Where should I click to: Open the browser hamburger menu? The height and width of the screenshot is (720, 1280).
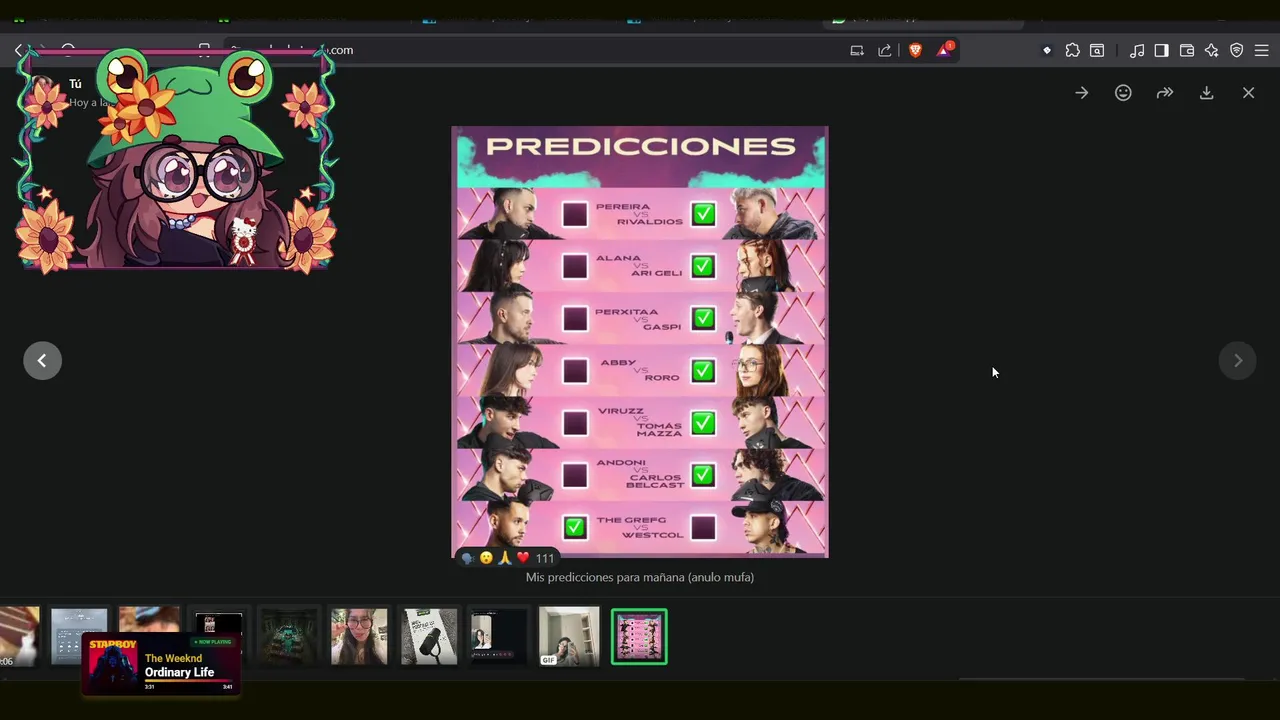tap(1261, 50)
